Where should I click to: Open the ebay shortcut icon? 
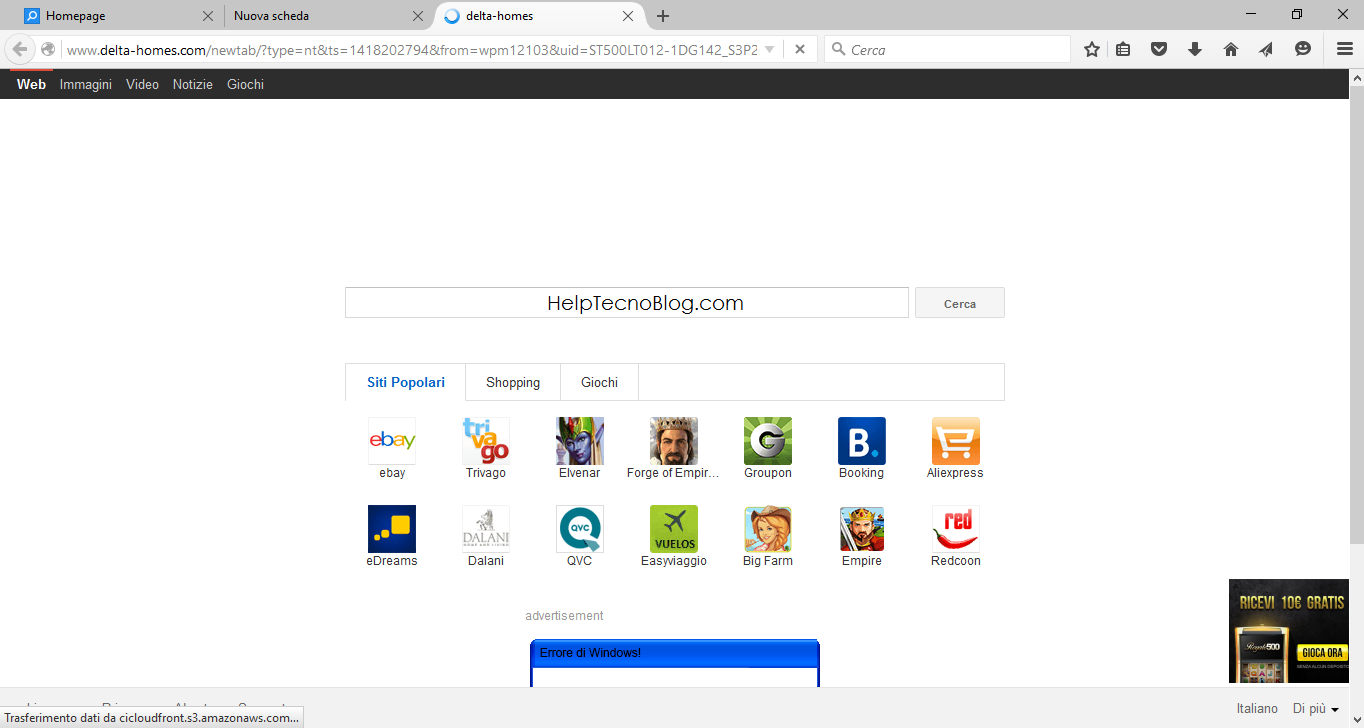[x=392, y=441]
